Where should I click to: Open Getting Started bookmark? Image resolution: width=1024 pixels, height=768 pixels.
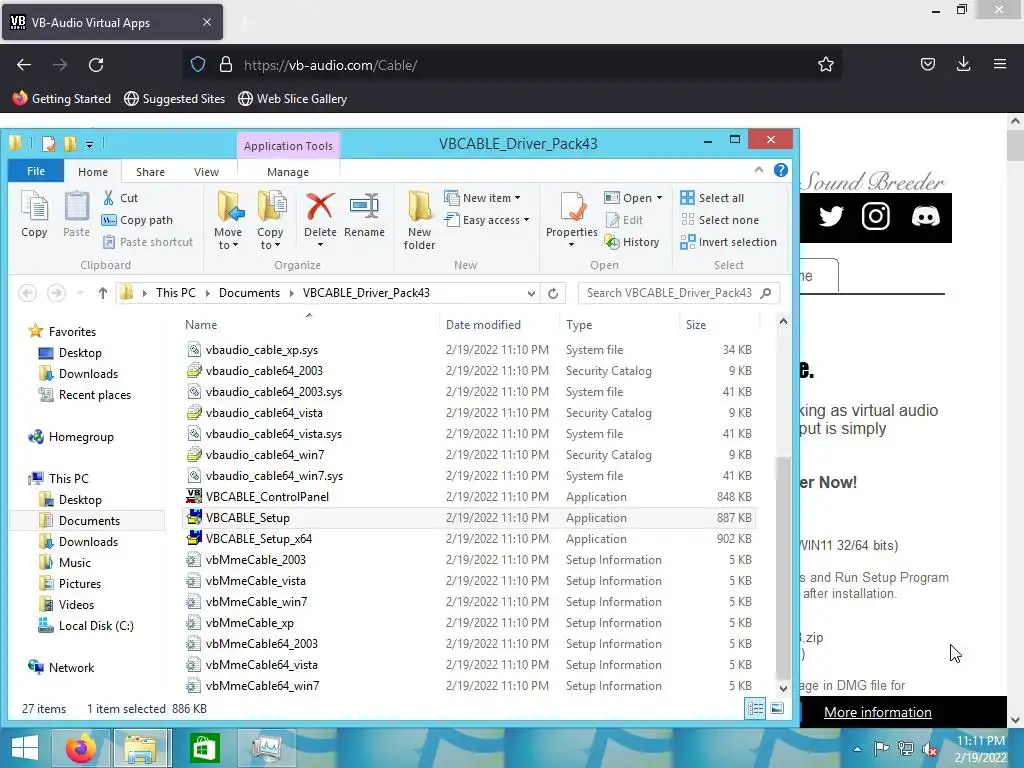click(x=62, y=99)
